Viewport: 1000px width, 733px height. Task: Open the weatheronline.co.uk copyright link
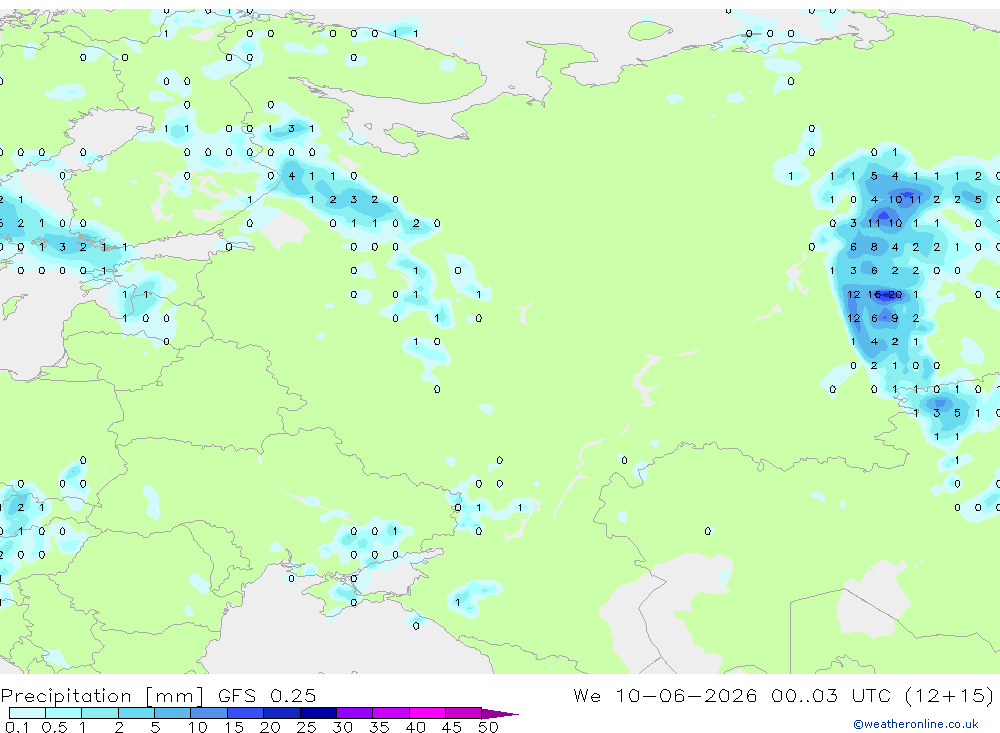coord(915,724)
